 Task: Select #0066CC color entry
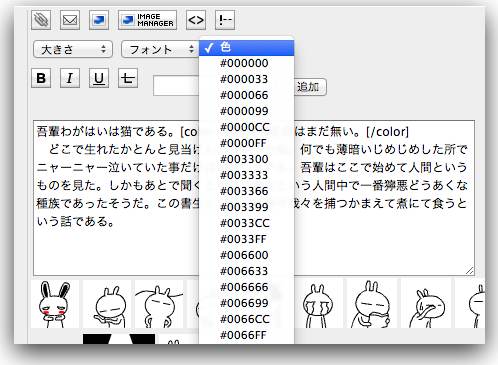(247, 319)
